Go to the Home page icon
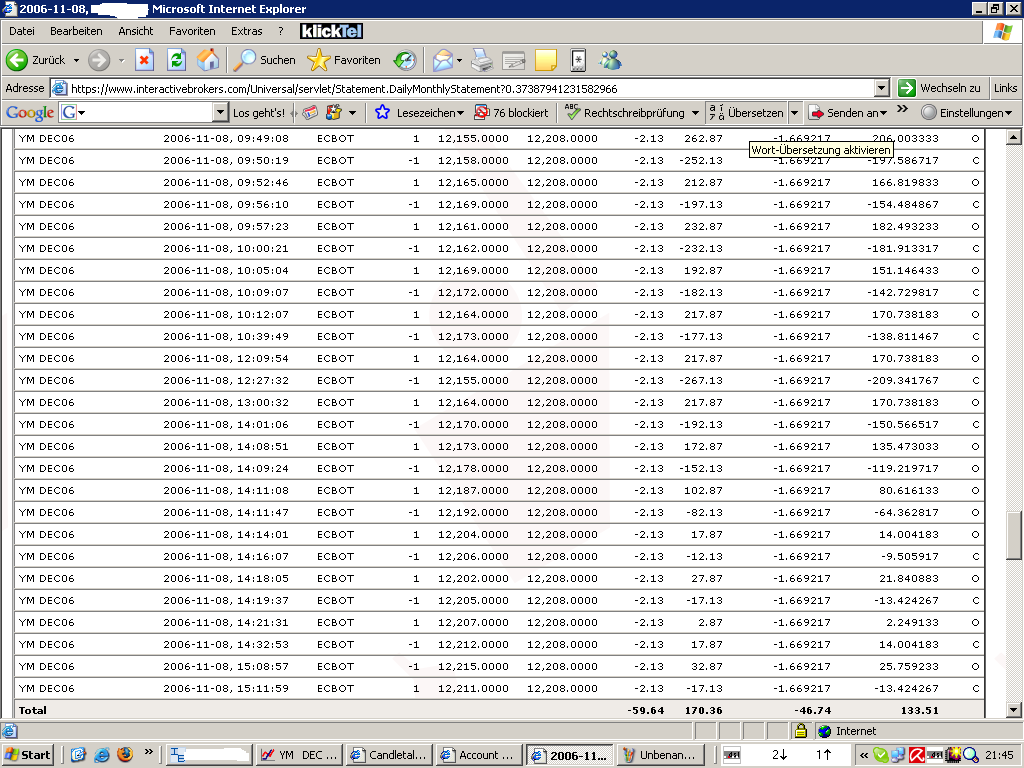Screen dimensions: 1024x768 pos(208,60)
